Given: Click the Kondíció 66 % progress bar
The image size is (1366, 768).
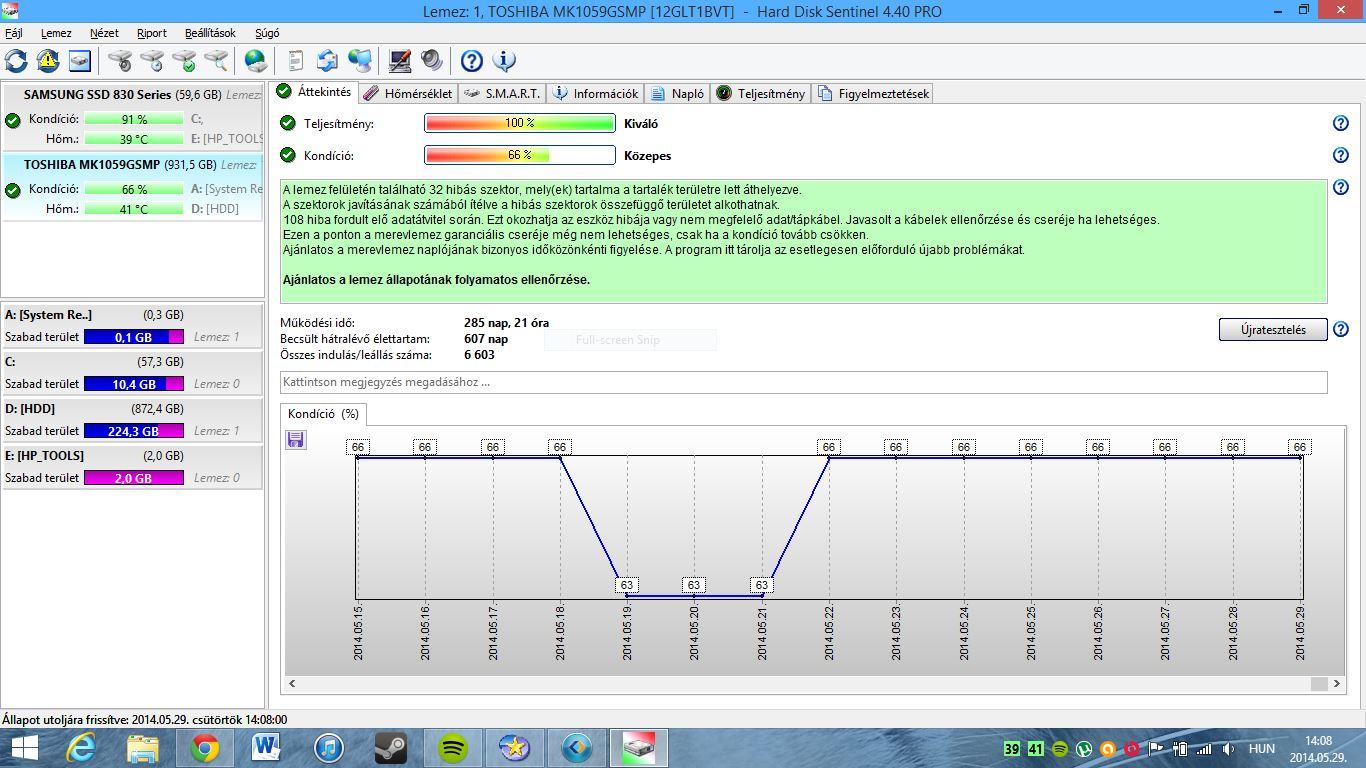Looking at the screenshot, I should 520,155.
